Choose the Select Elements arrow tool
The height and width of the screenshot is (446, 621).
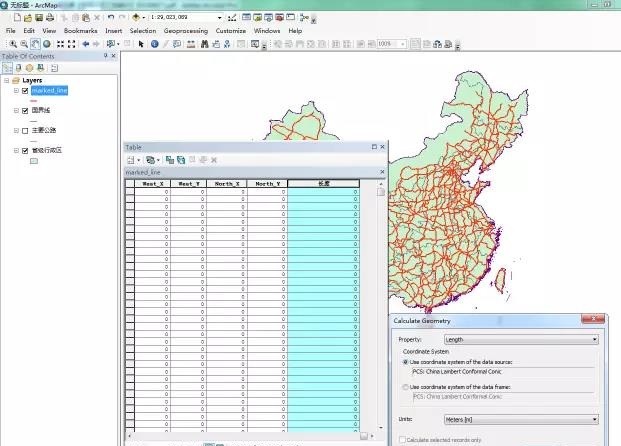point(141,44)
